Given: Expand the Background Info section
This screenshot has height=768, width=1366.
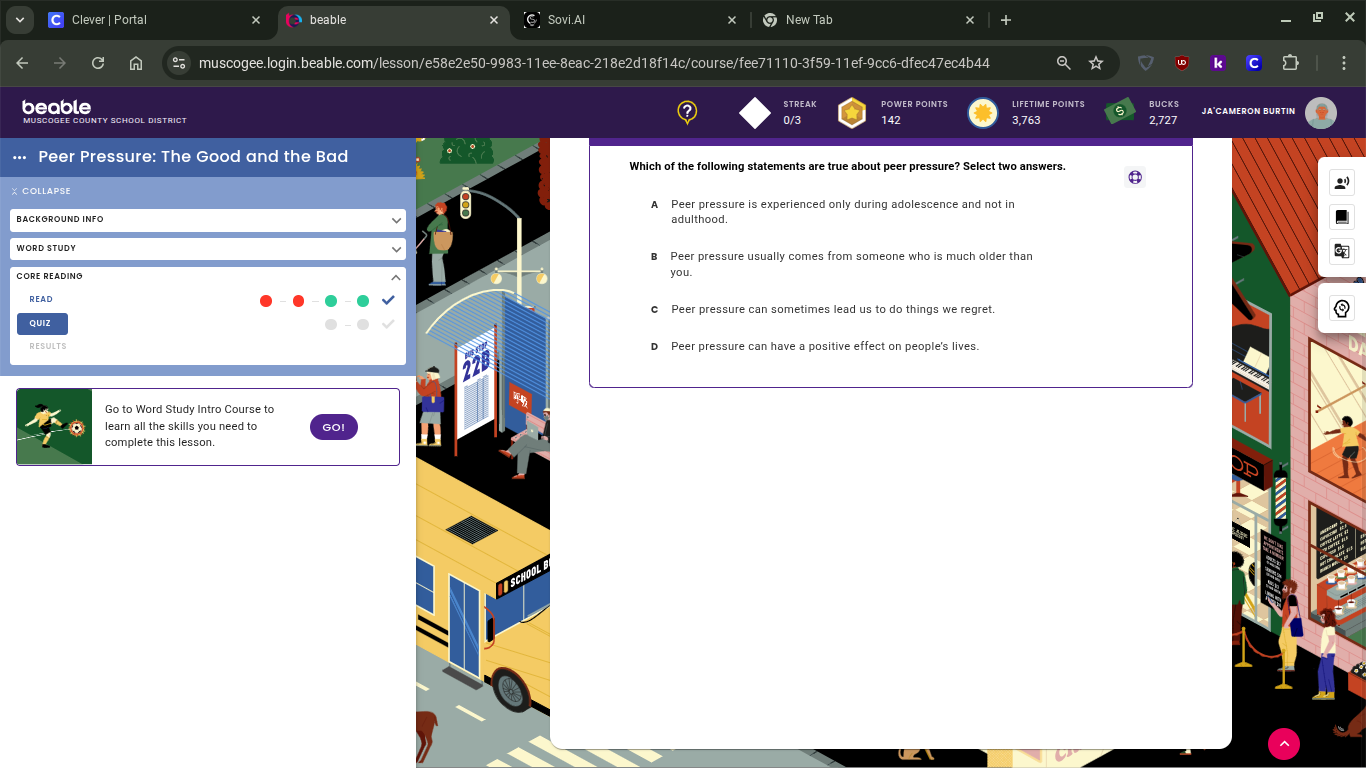Looking at the screenshot, I should [208, 219].
